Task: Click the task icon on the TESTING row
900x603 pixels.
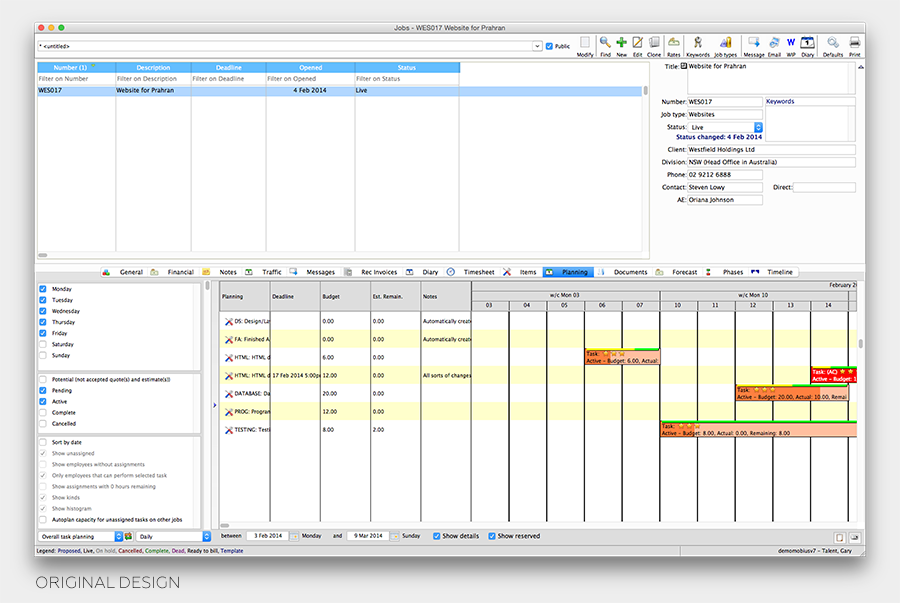Action: [x=228, y=430]
